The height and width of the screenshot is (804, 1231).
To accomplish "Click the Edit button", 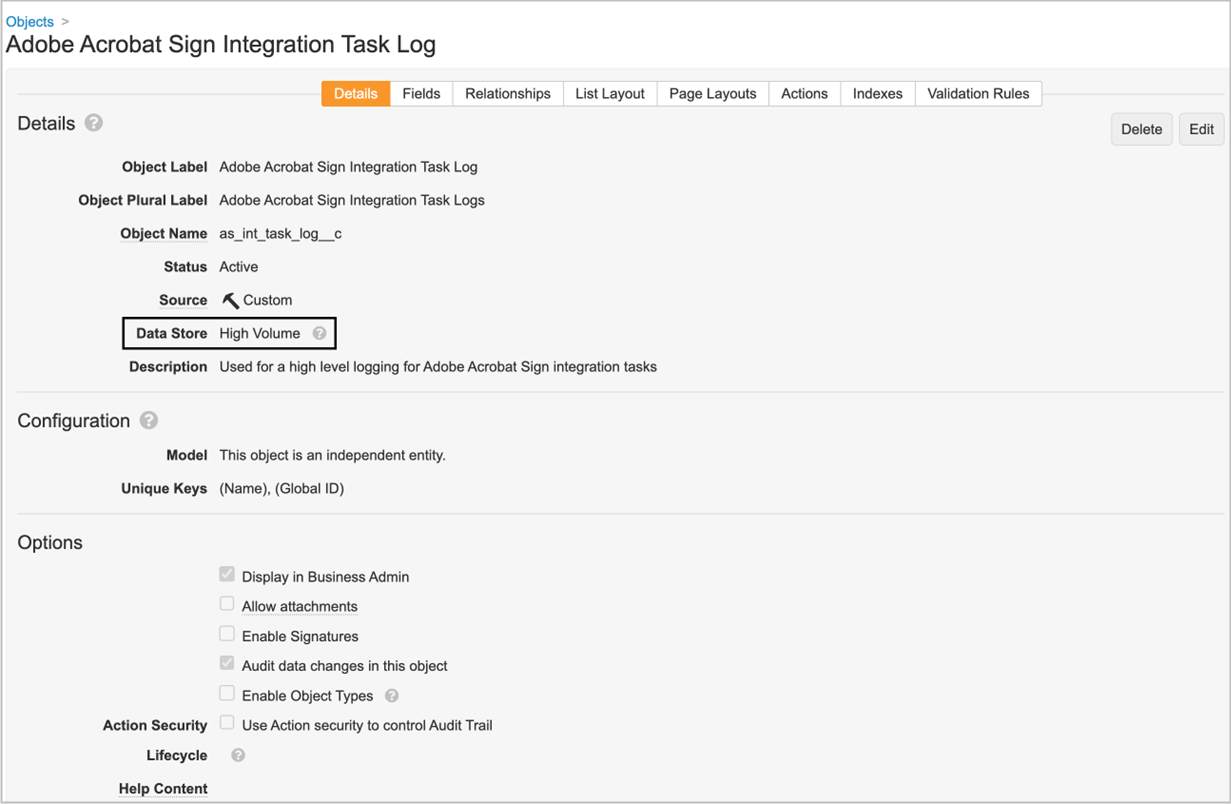I will click(x=1200, y=129).
